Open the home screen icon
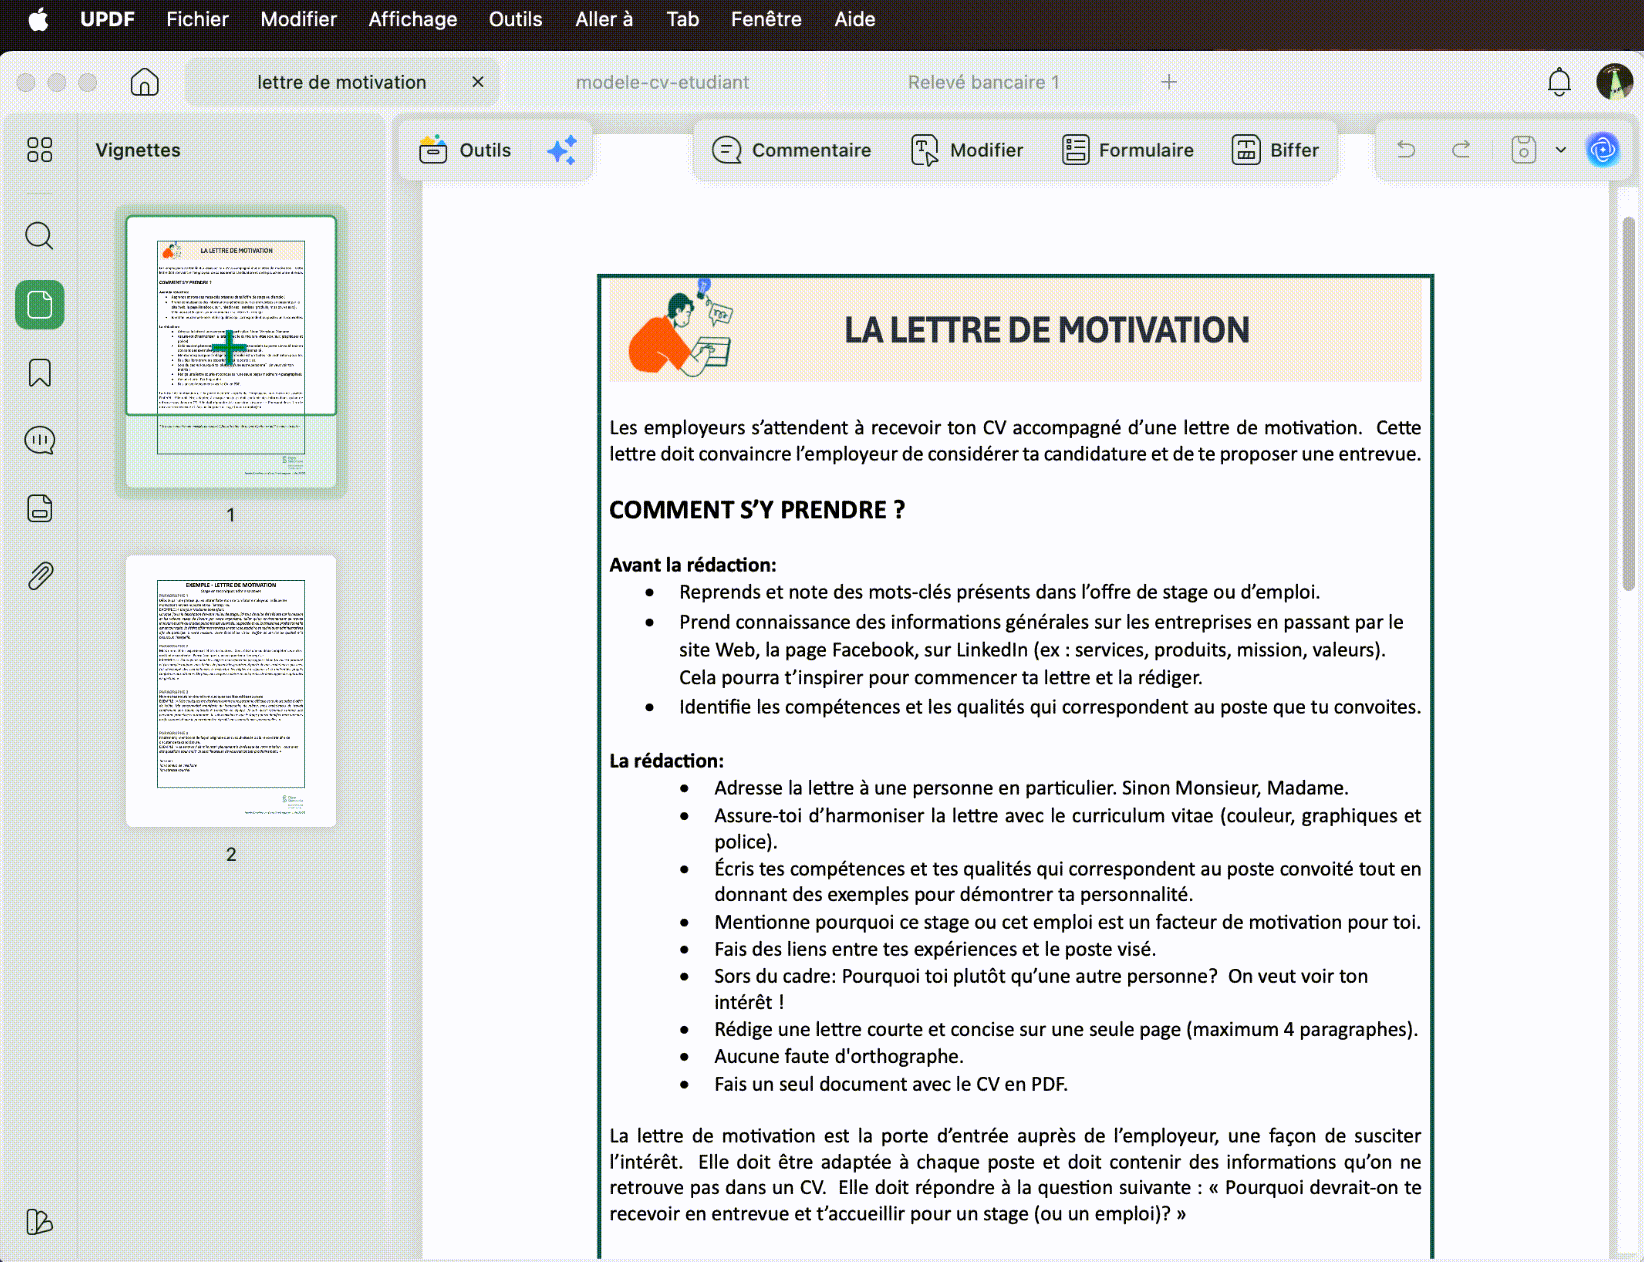 coord(145,82)
